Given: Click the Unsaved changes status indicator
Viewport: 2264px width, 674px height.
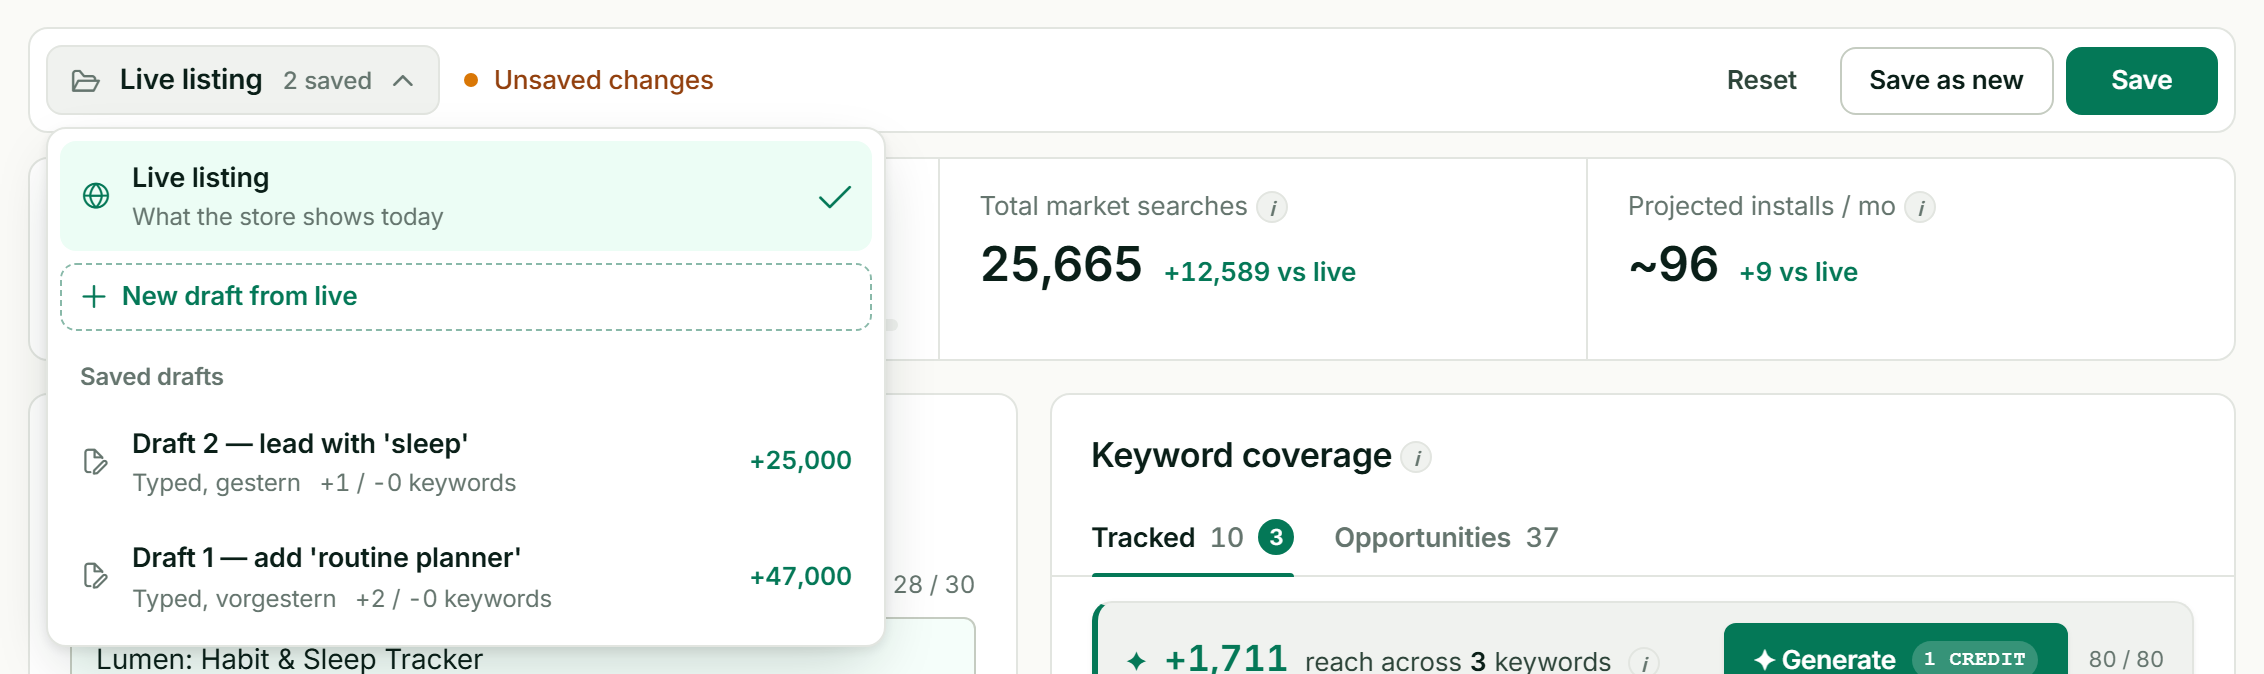Looking at the screenshot, I should (589, 80).
